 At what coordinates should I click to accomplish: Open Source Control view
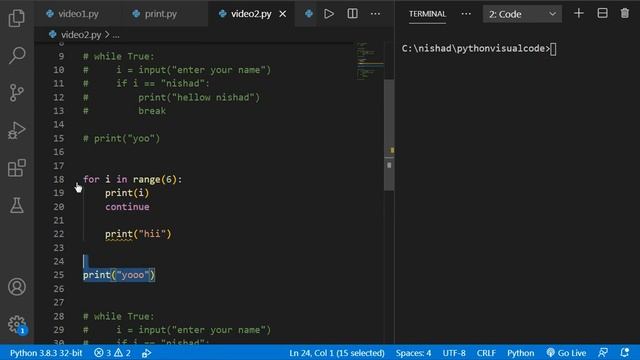click(x=17, y=93)
